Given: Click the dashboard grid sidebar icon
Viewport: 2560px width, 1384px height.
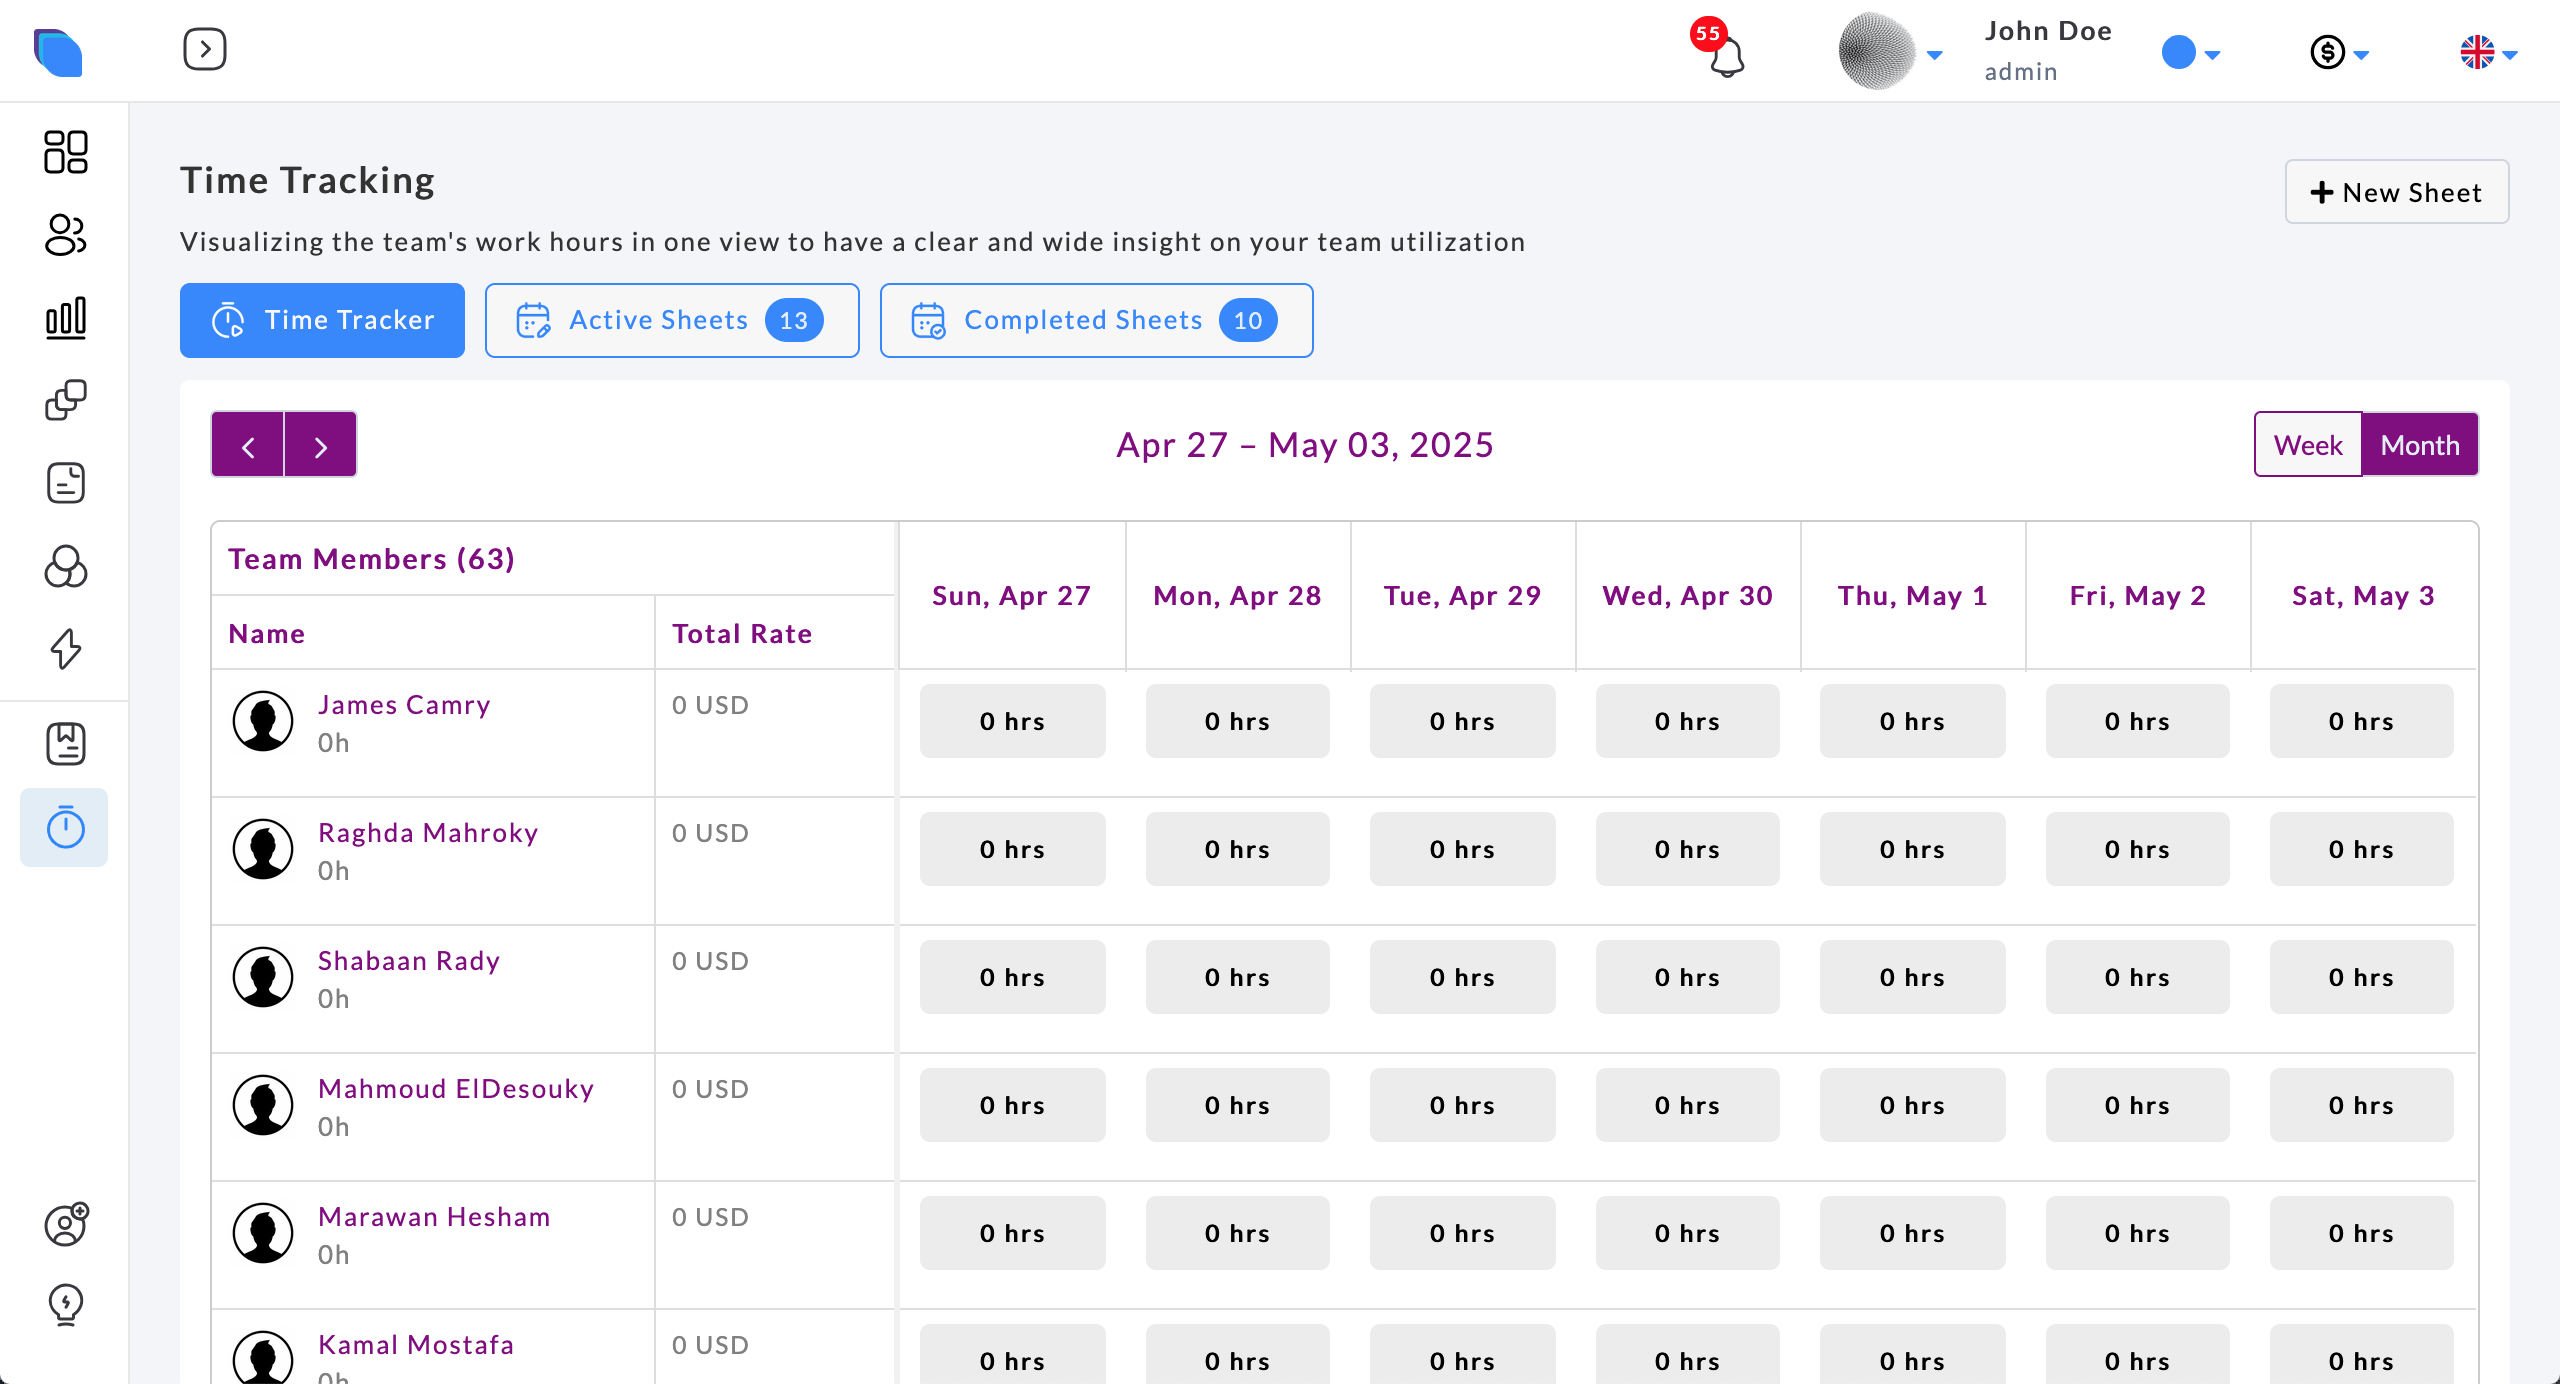Looking at the screenshot, I should pyautogui.click(x=66, y=152).
